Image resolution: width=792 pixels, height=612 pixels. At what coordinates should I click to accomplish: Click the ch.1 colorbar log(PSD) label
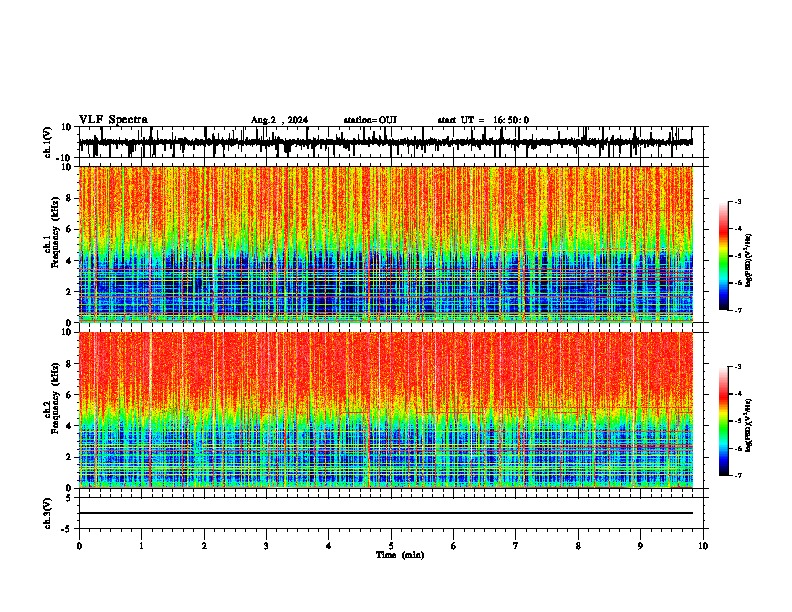click(749, 261)
